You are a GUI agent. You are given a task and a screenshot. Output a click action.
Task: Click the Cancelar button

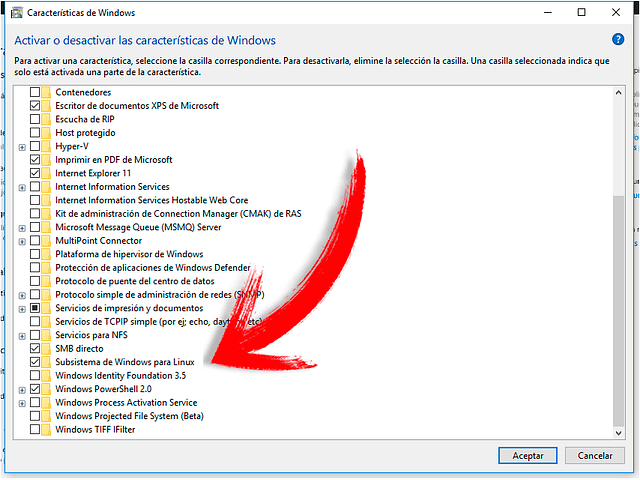595,456
